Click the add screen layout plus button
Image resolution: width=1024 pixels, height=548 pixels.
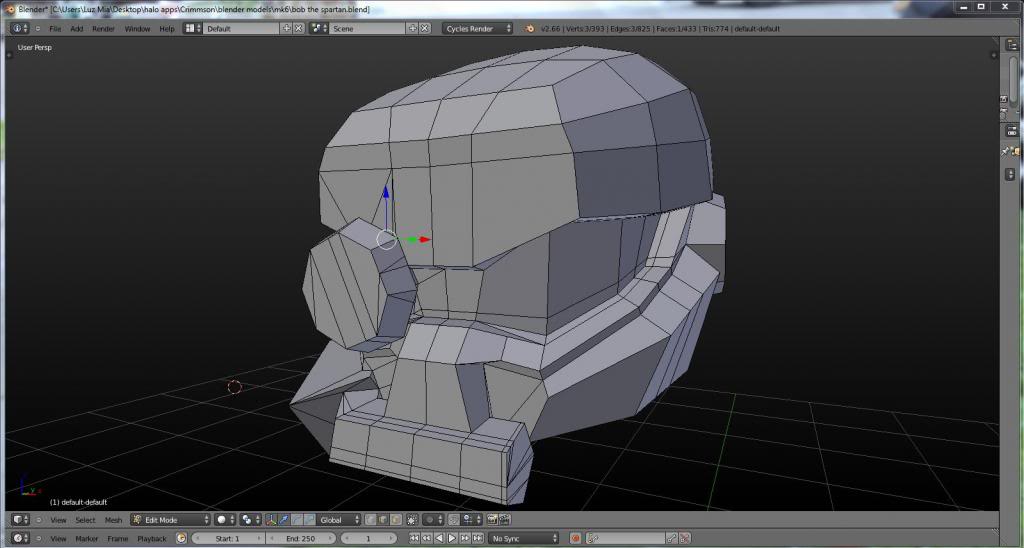coord(287,29)
